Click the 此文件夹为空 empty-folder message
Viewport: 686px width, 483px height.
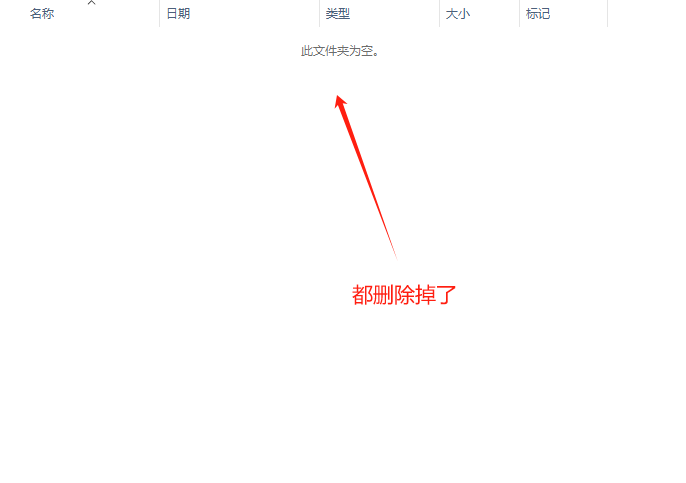[x=340, y=51]
